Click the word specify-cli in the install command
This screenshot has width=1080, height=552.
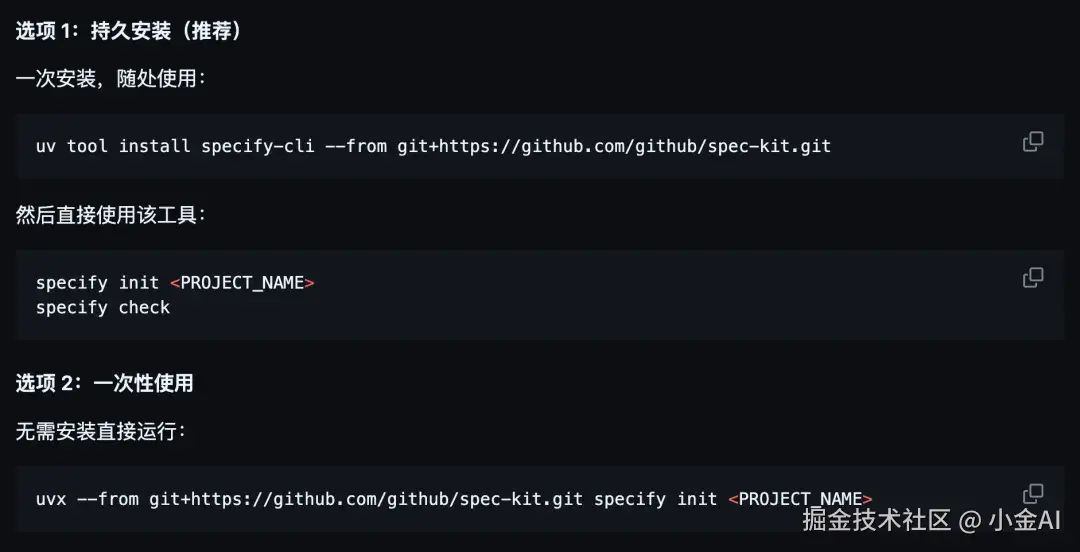tap(258, 146)
